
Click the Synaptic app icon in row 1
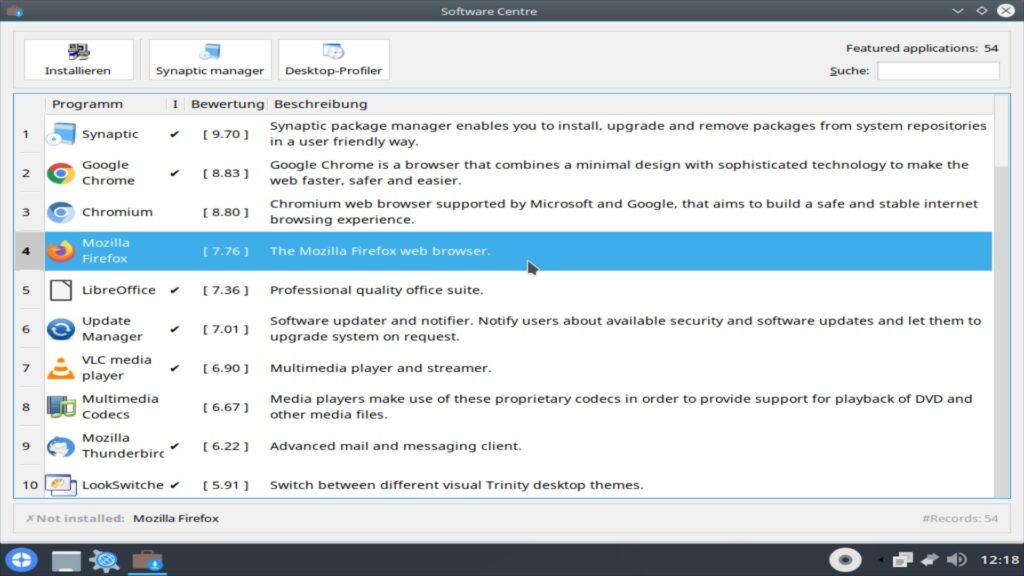click(x=61, y=134)
